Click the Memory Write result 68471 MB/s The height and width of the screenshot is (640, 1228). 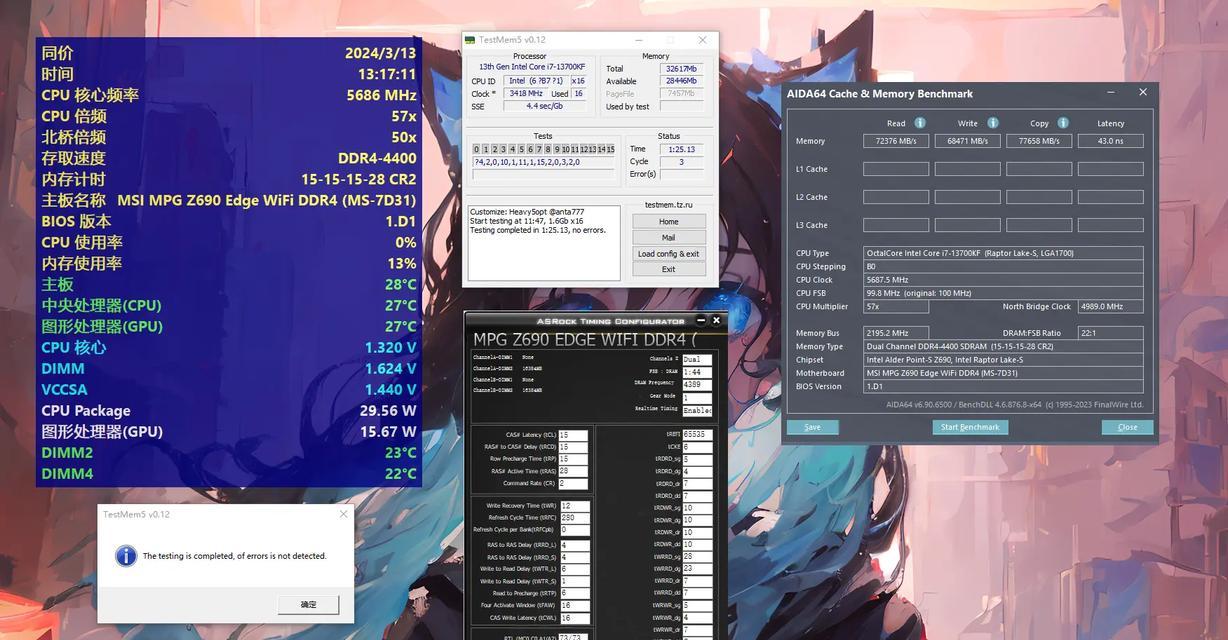point(967,141)
